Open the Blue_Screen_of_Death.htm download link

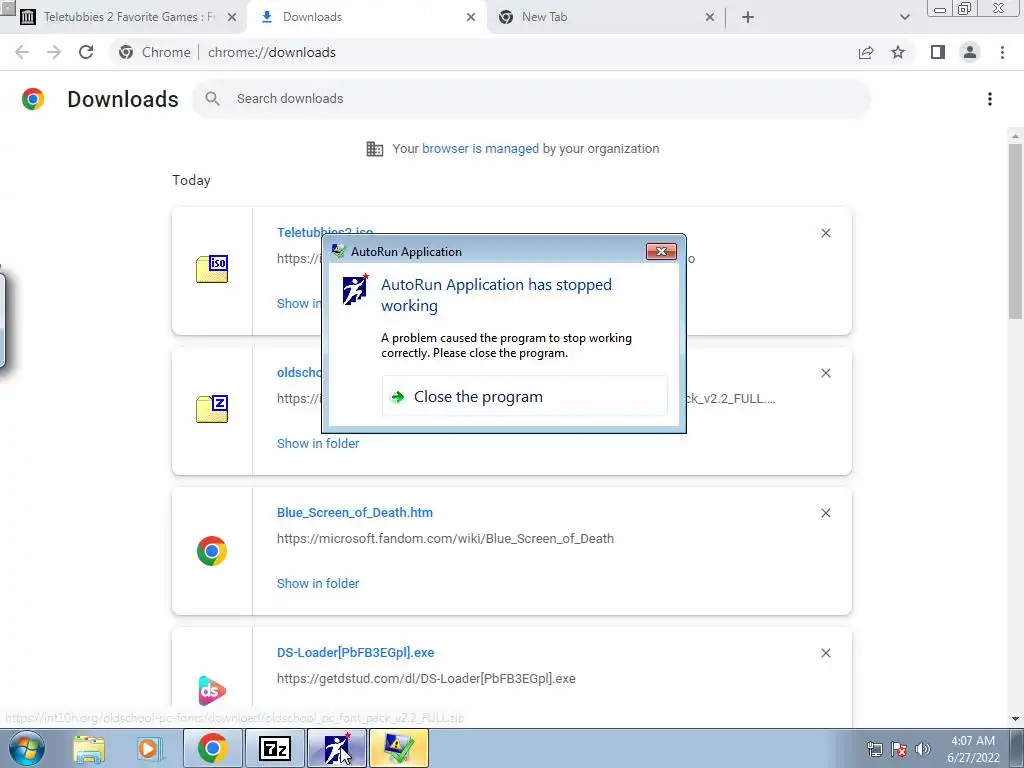pyautogui.click(x=355, y=513)
